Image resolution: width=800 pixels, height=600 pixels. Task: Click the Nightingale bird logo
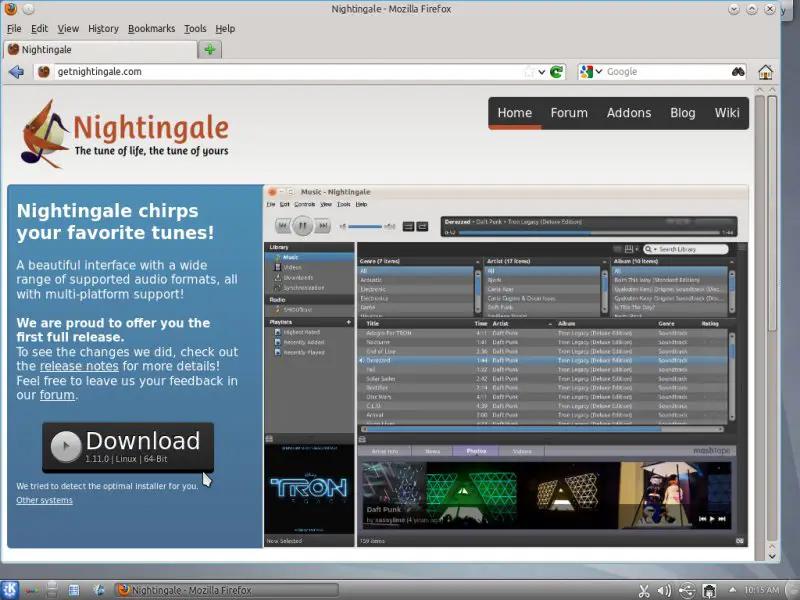43,134
